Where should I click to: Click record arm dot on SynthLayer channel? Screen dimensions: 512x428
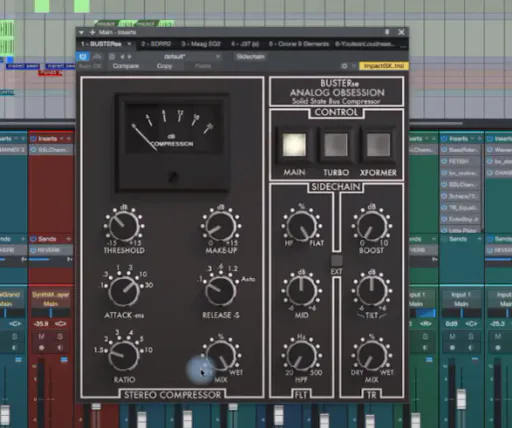[42, 348]
